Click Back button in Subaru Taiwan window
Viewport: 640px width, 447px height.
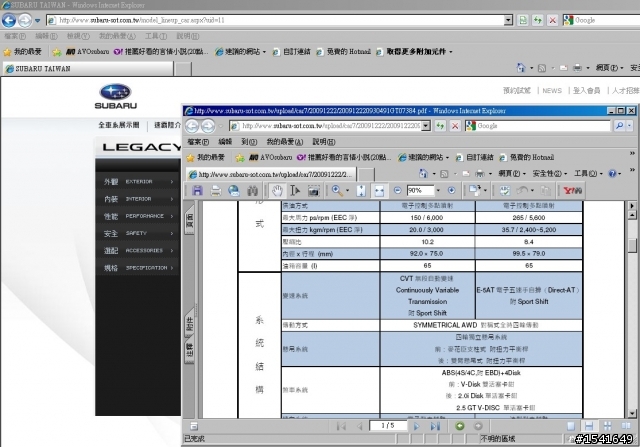[9, 20]
